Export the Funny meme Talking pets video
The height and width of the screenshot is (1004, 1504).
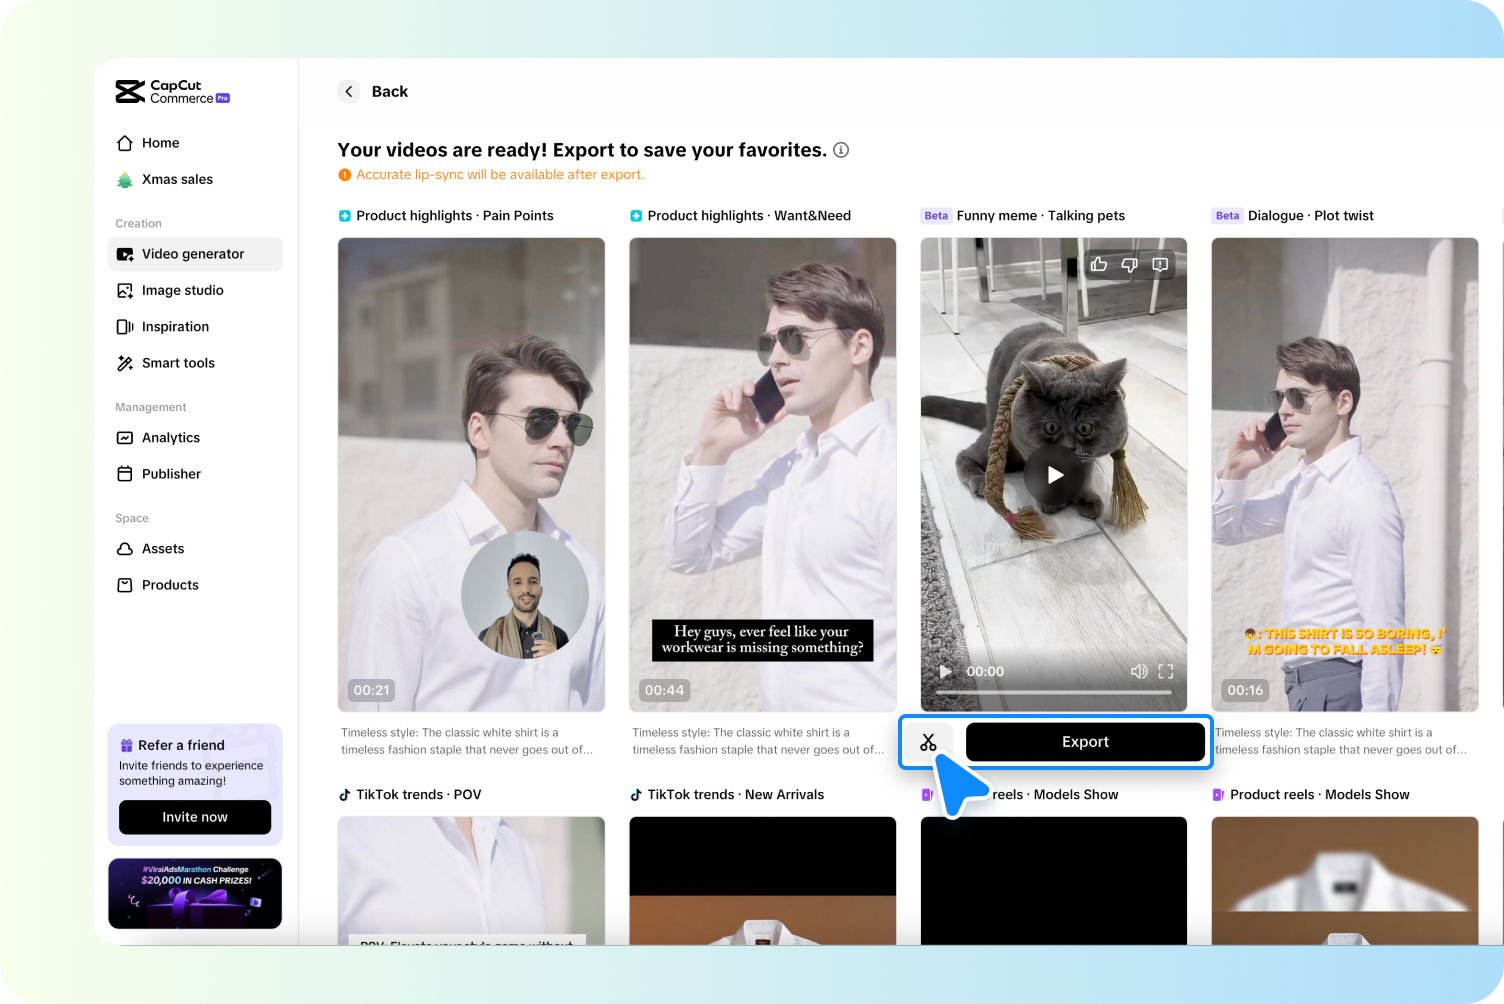[x=1085, y=741]
